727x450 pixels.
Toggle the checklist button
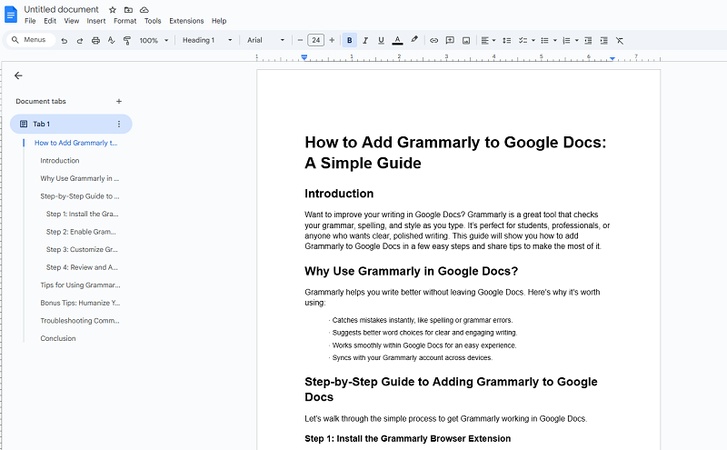click(523, 41)
